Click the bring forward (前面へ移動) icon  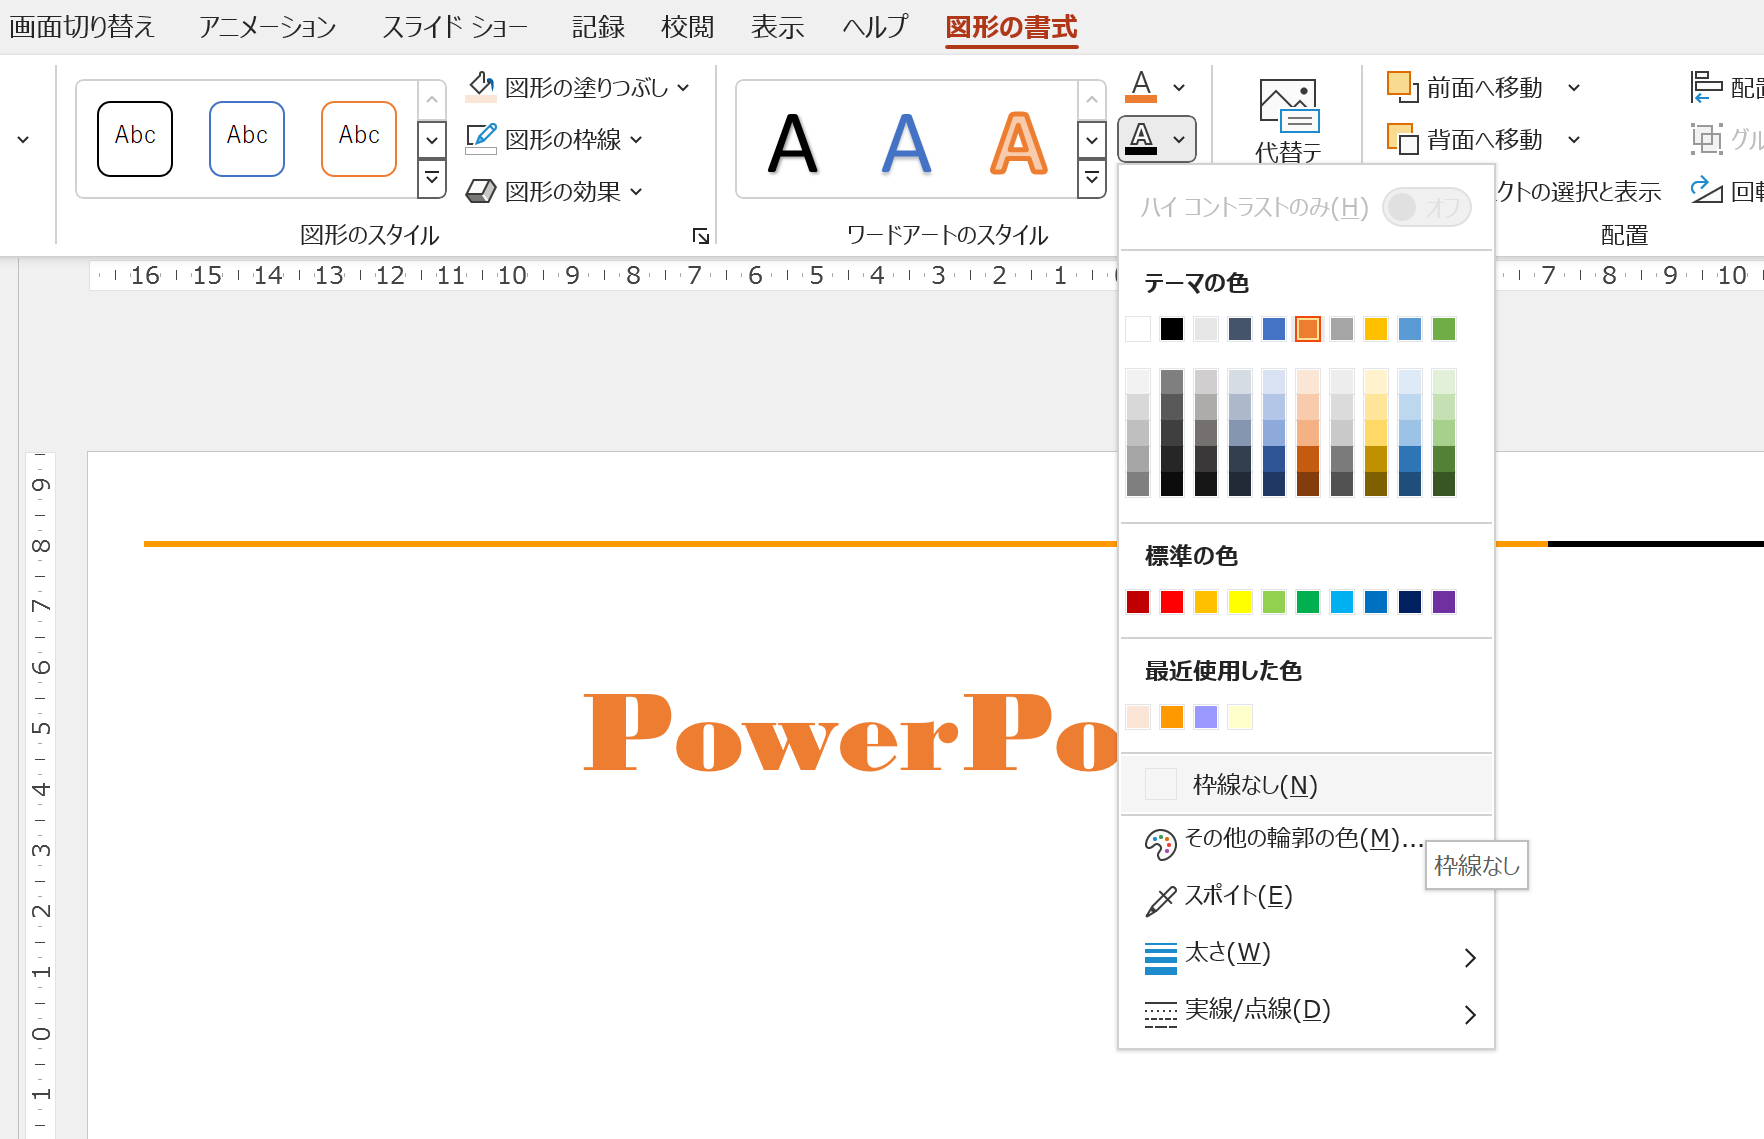click(x=1402, y=87)
